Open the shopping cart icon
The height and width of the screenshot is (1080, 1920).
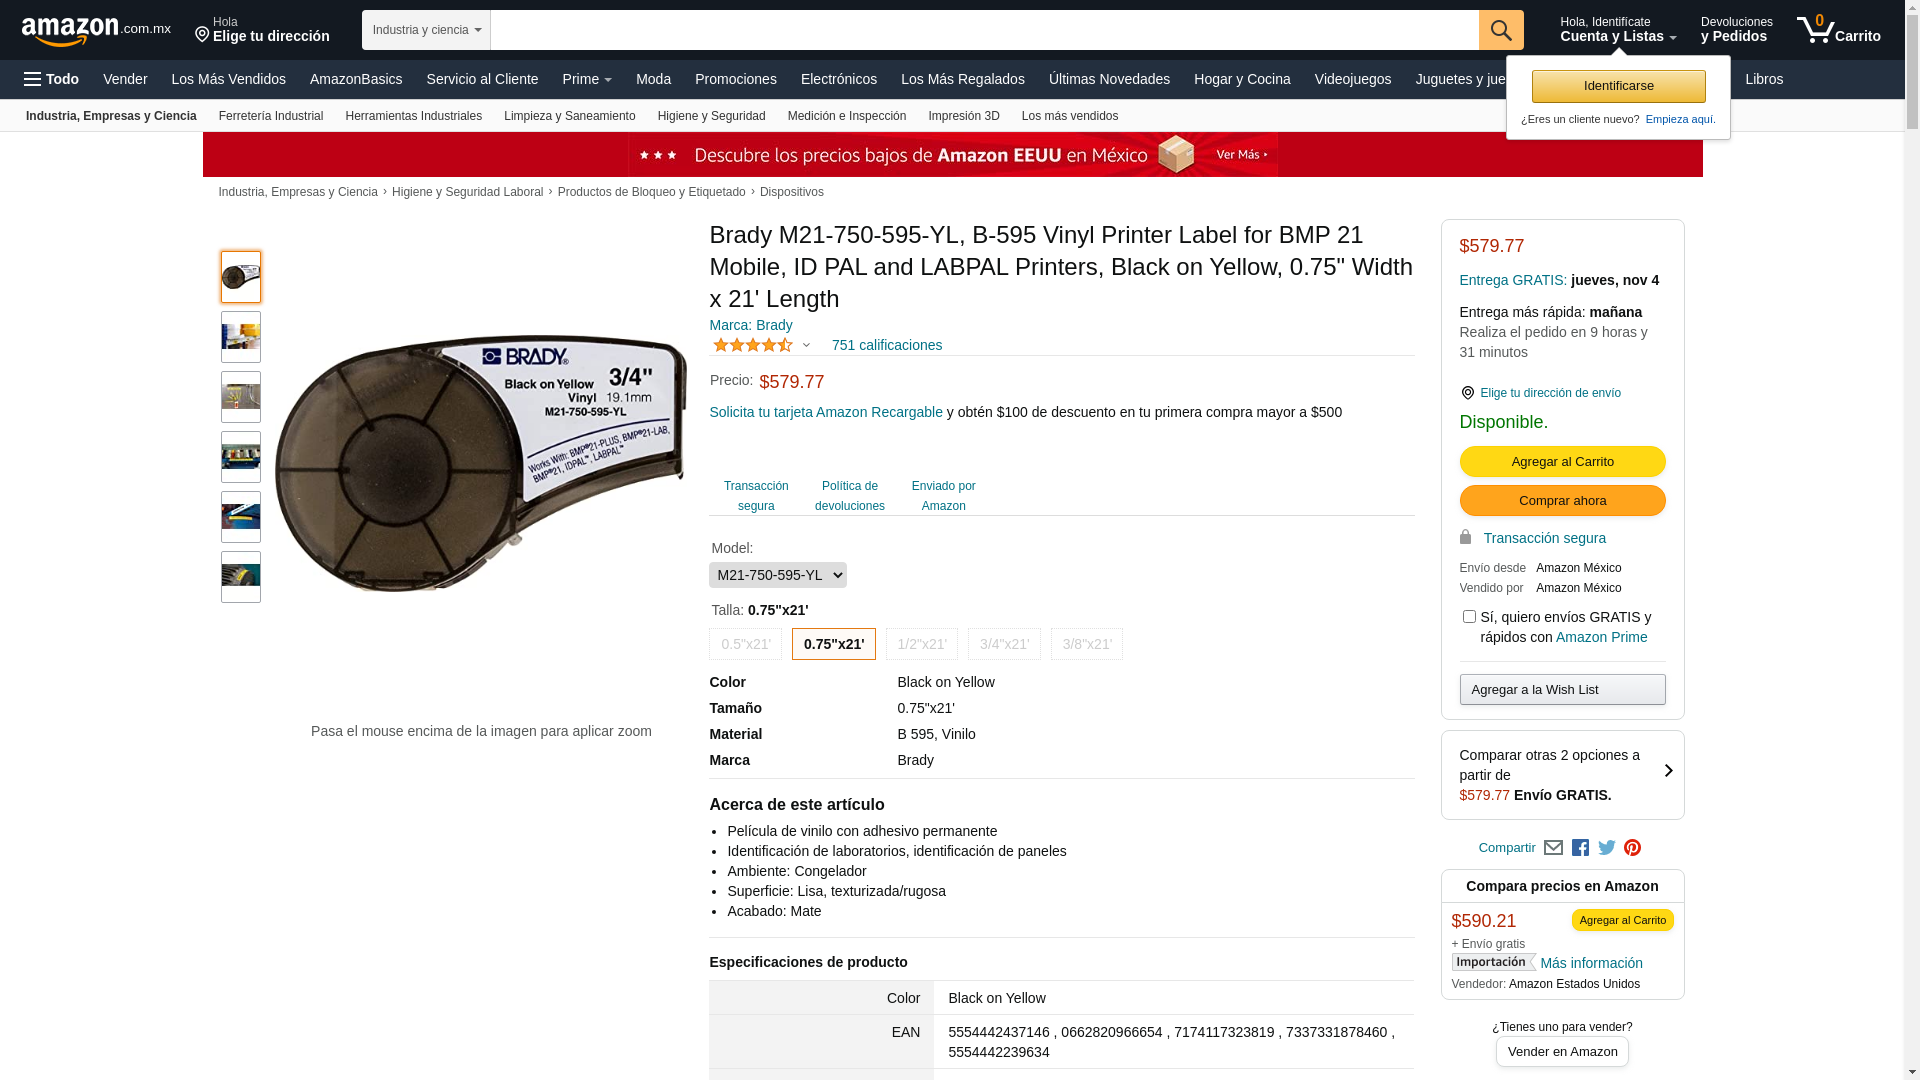click(x=1838, y=30)
